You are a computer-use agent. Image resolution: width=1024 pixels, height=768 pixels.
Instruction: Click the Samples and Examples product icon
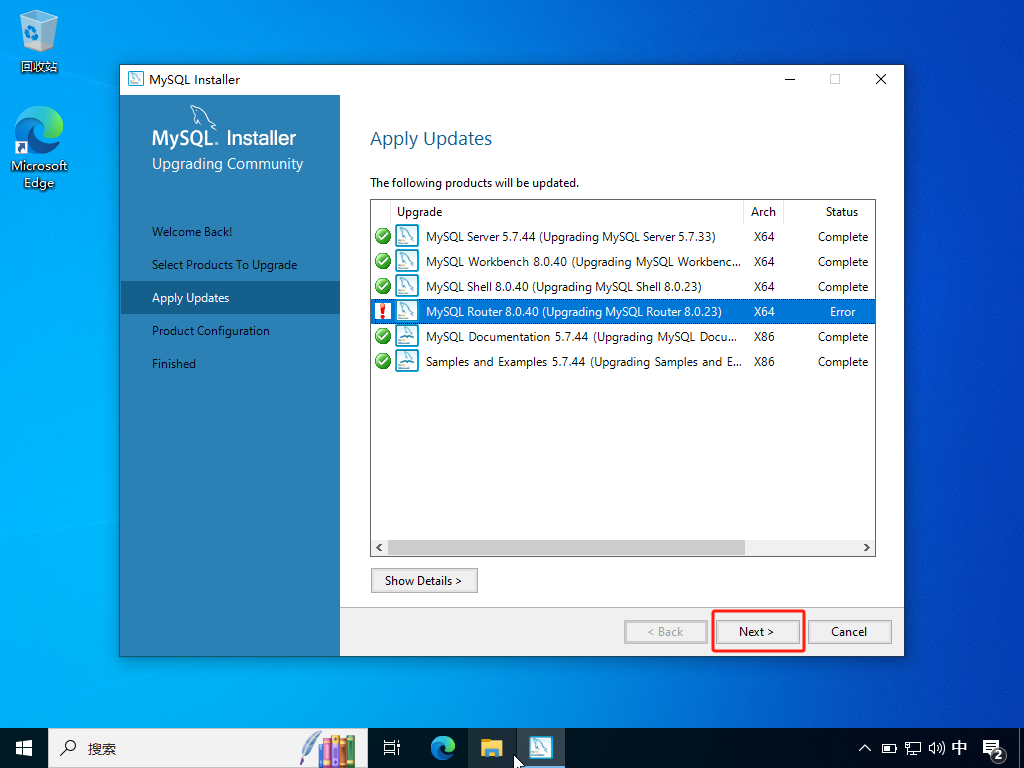click(x=407, y=361)
